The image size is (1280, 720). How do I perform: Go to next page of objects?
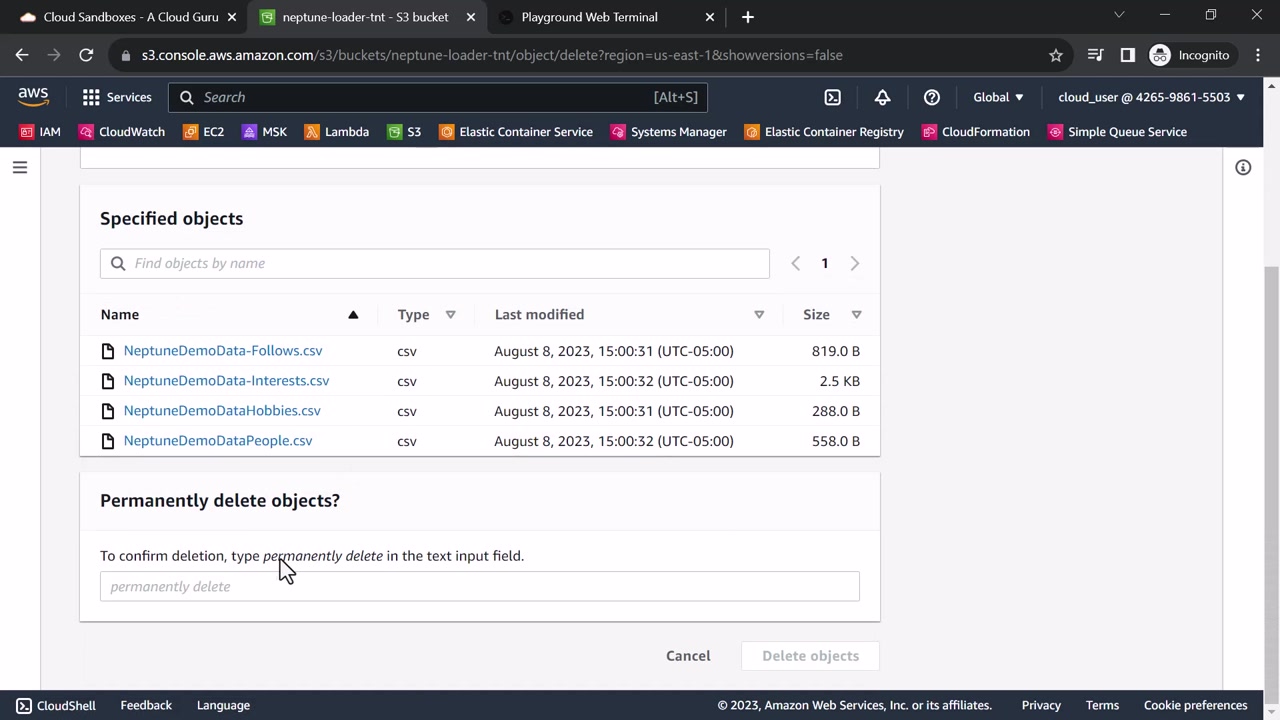tap(854, 264)
